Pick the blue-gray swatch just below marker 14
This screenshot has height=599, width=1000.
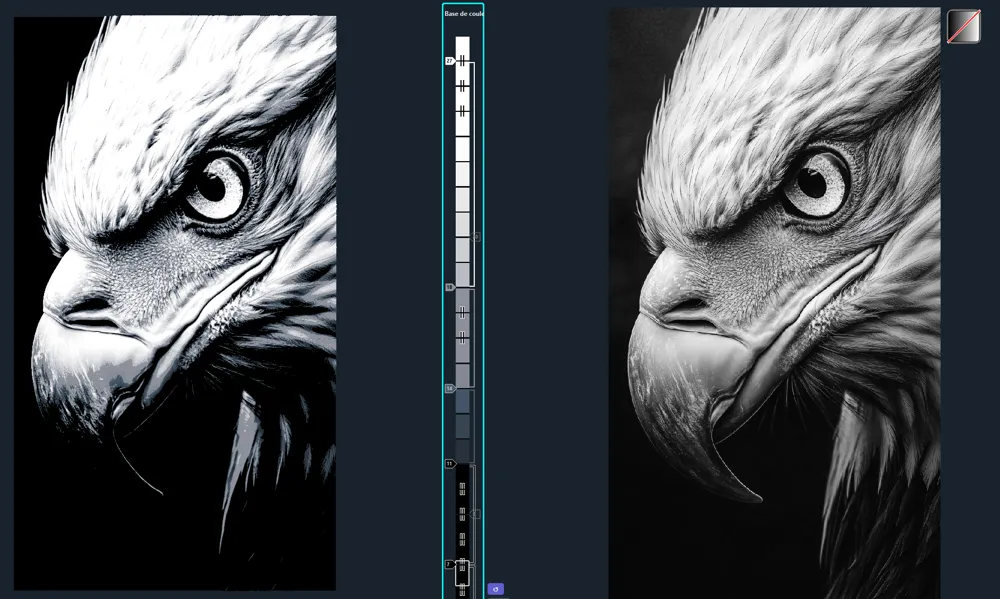point(462,402)
